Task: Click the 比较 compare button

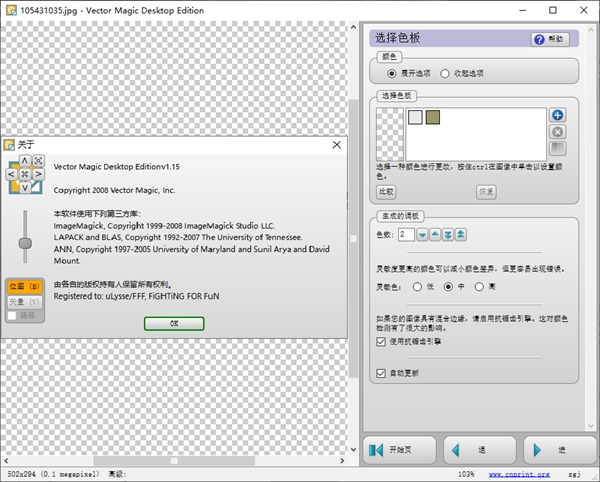Action: tap(386, 192)
